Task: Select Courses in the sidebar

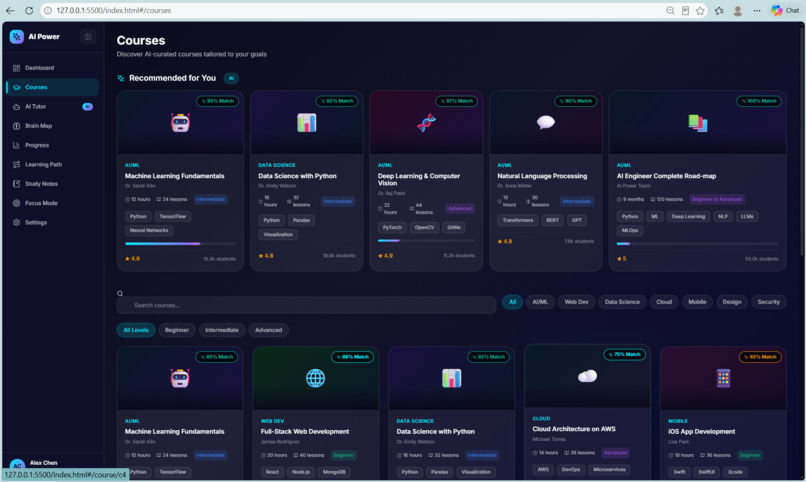Action: point(52,87)
